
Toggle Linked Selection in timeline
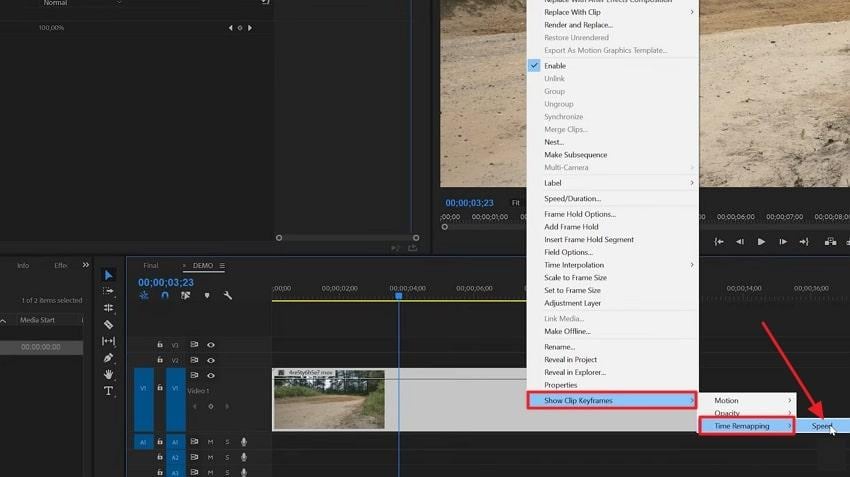[185, 295]
